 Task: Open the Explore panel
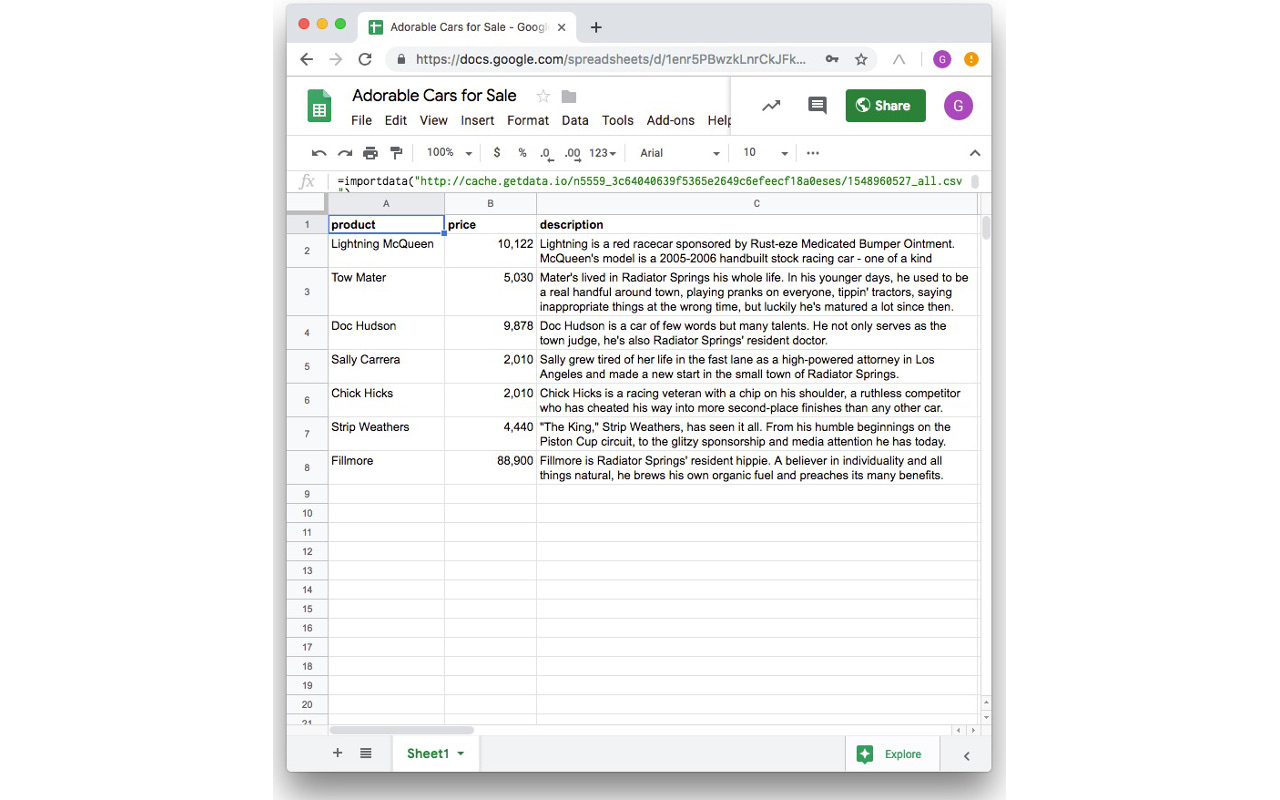point(892,755)
